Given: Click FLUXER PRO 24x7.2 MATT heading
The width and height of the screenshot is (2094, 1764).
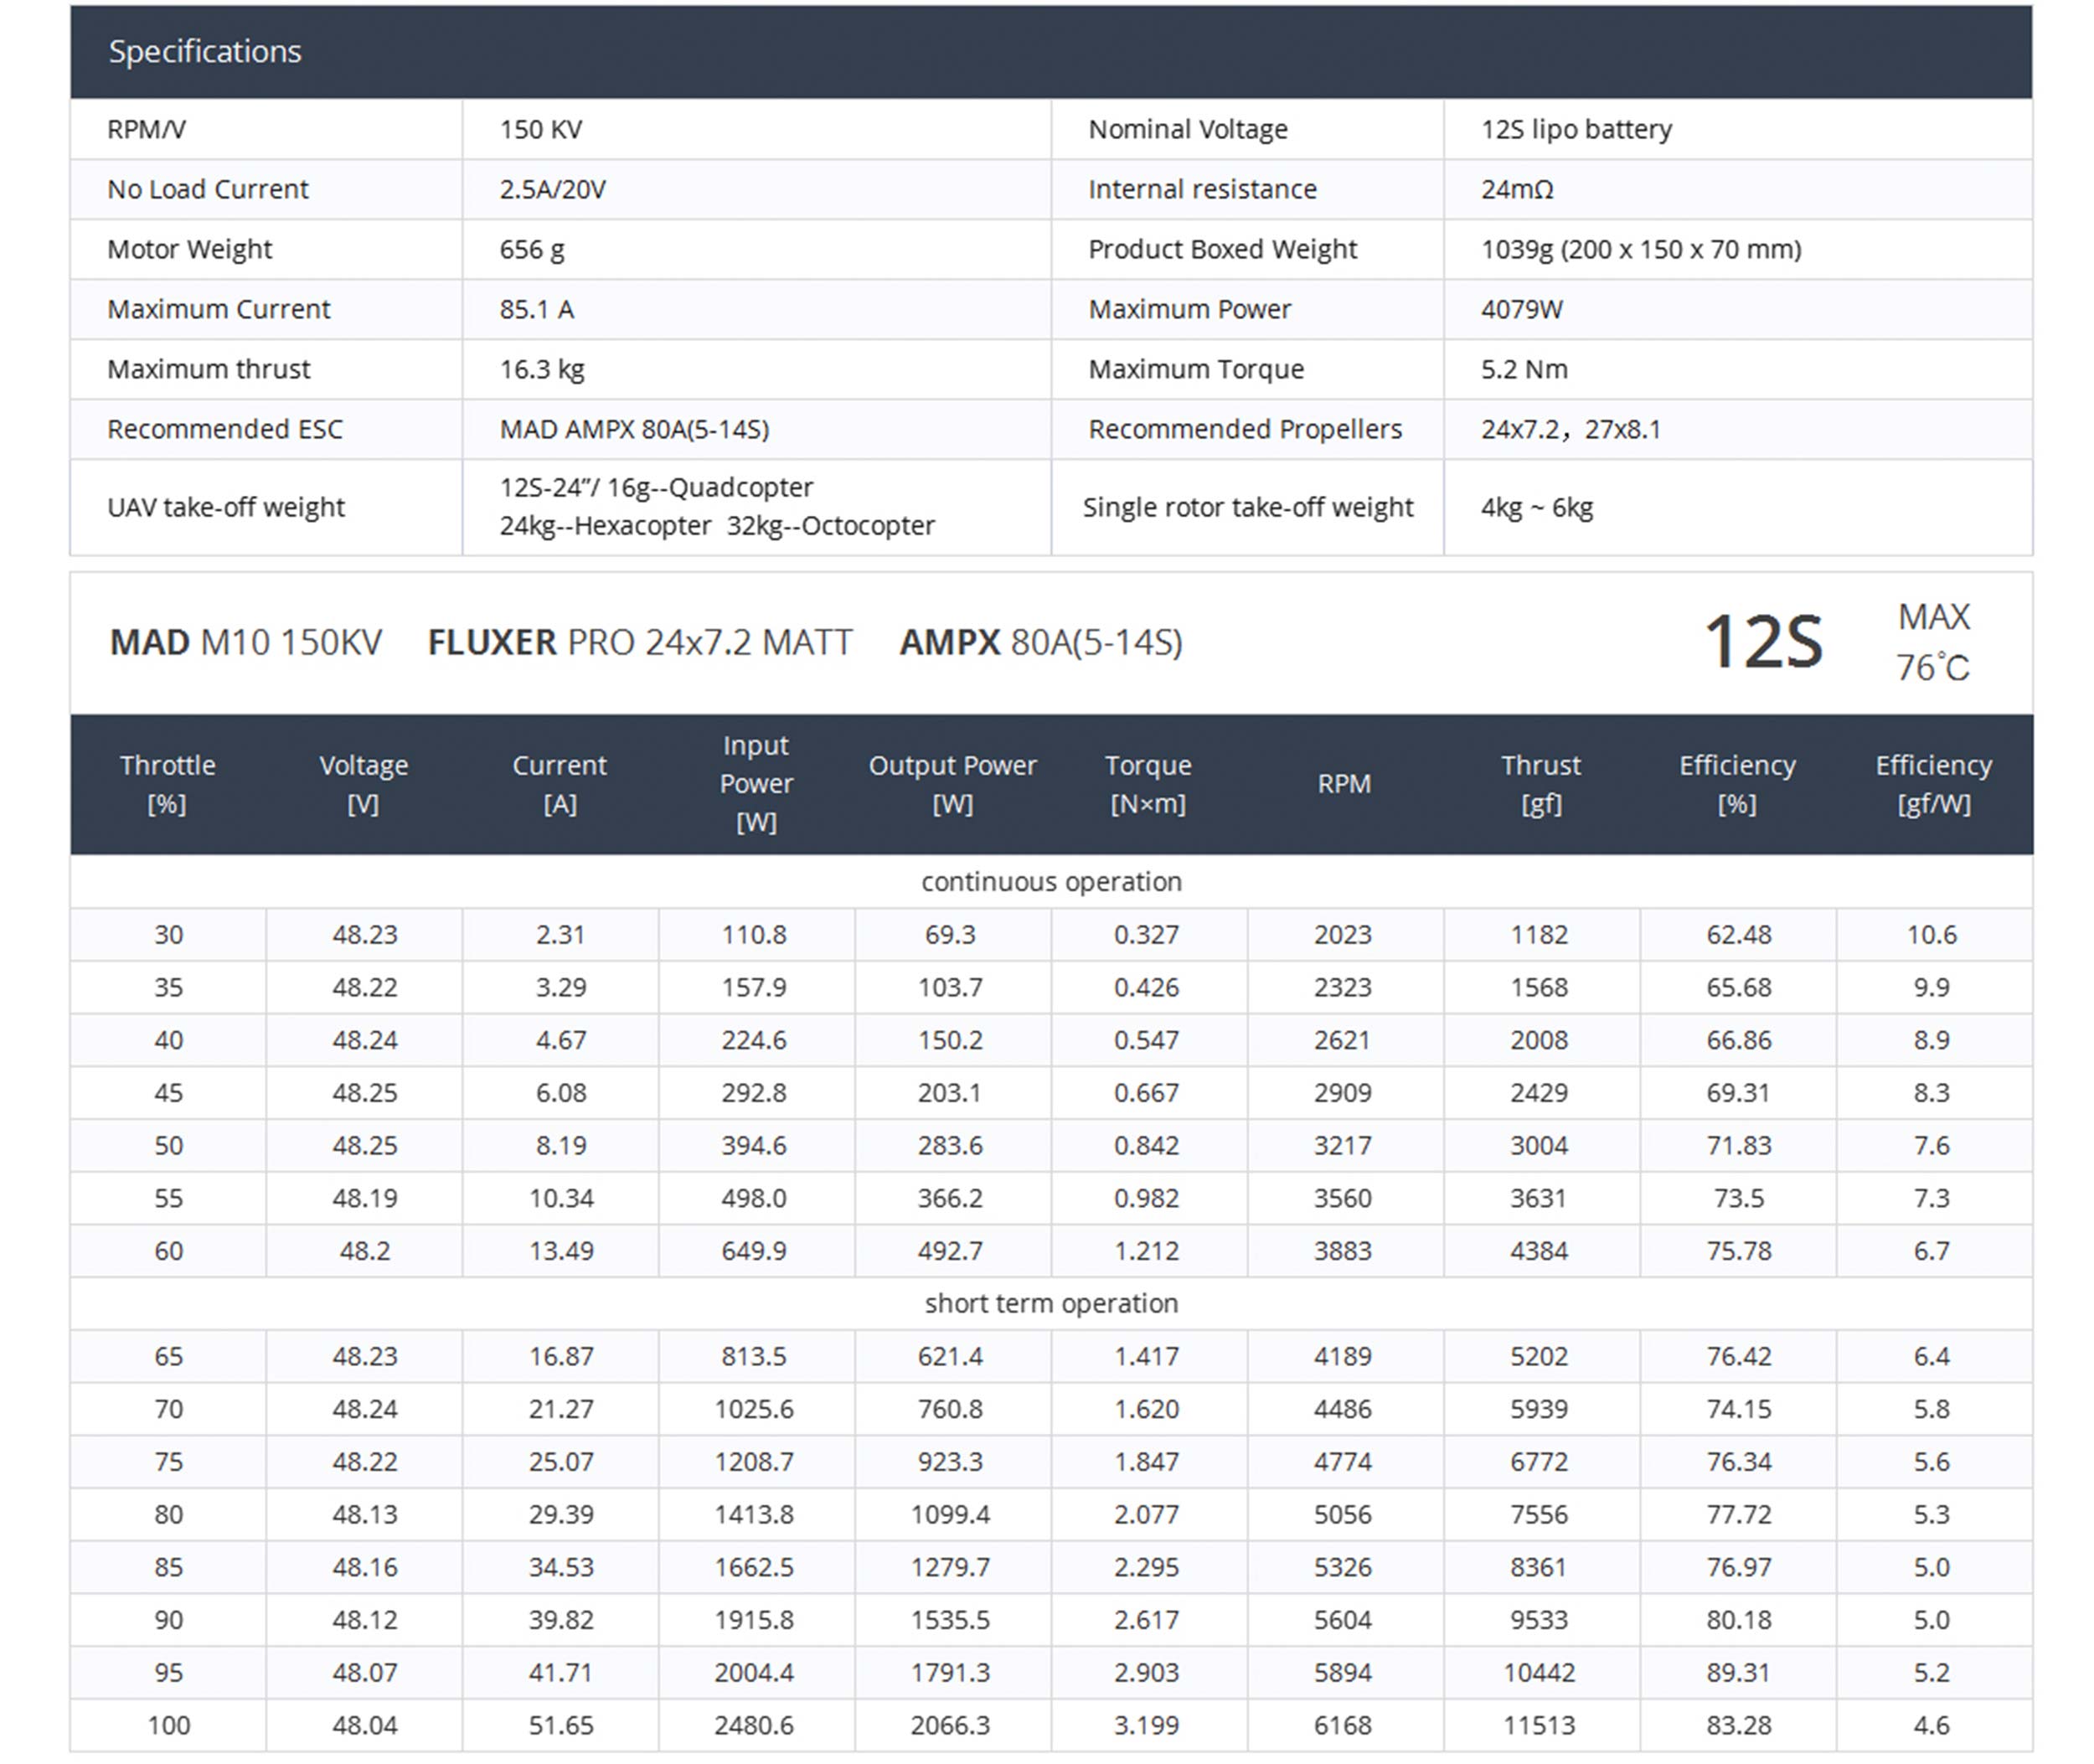Looking at the screenshot, I should (640, 642).
